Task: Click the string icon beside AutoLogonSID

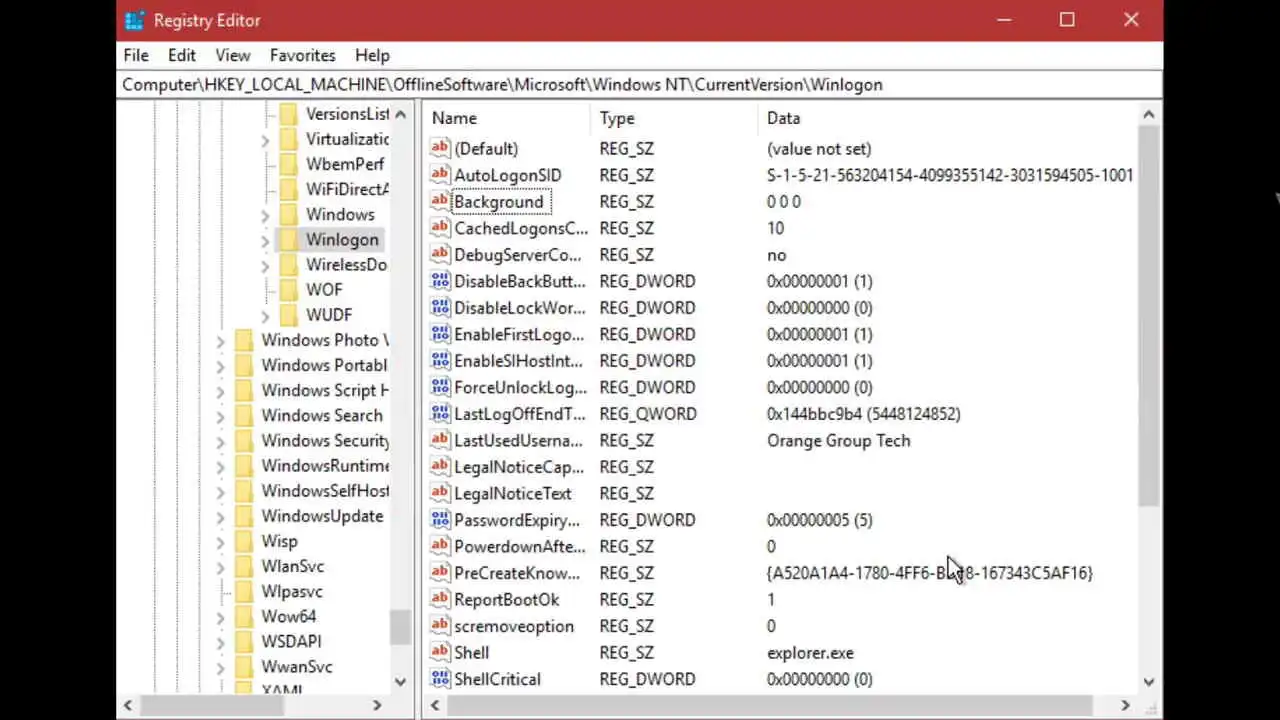Action: pyautogui.click(x=440, y=175)
